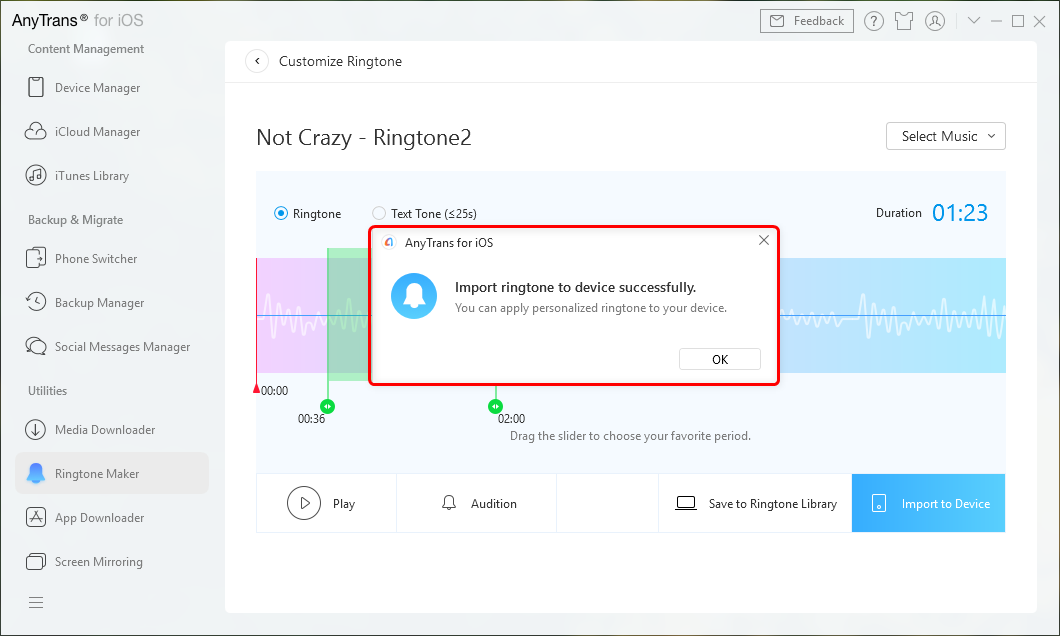The width and height of the screenshot is (1060, 636).
Task: Click the green slider handle at 00:36
Action: [328, 406]
